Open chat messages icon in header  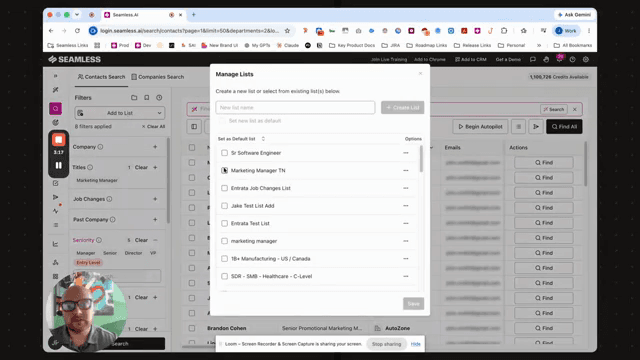(x=533, y=60)
